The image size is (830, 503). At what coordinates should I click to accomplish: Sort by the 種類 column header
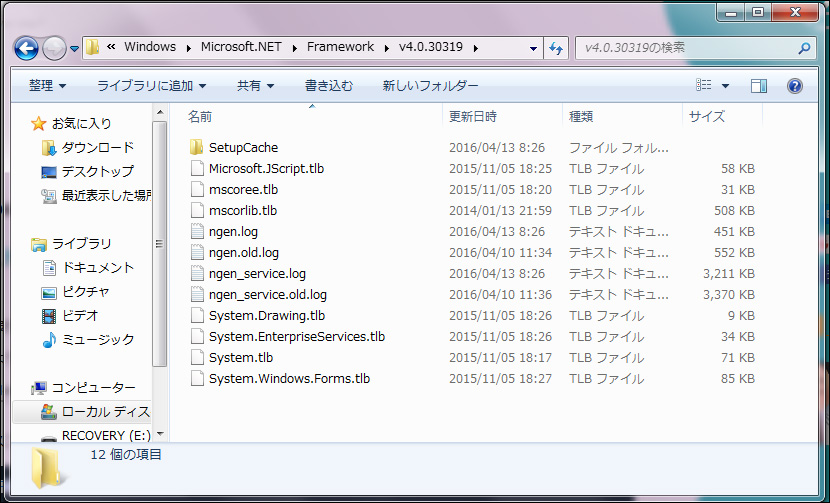pos(623,116)
